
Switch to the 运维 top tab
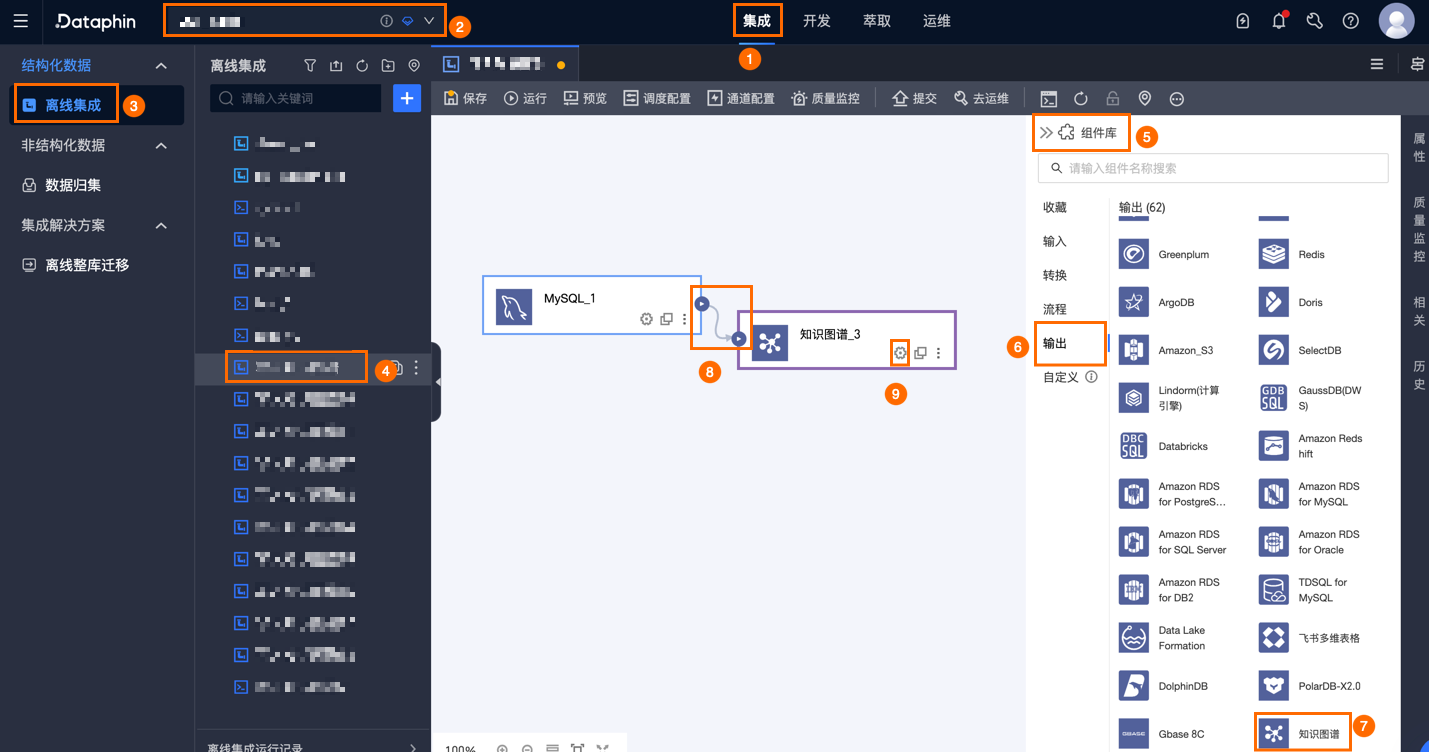937,21
